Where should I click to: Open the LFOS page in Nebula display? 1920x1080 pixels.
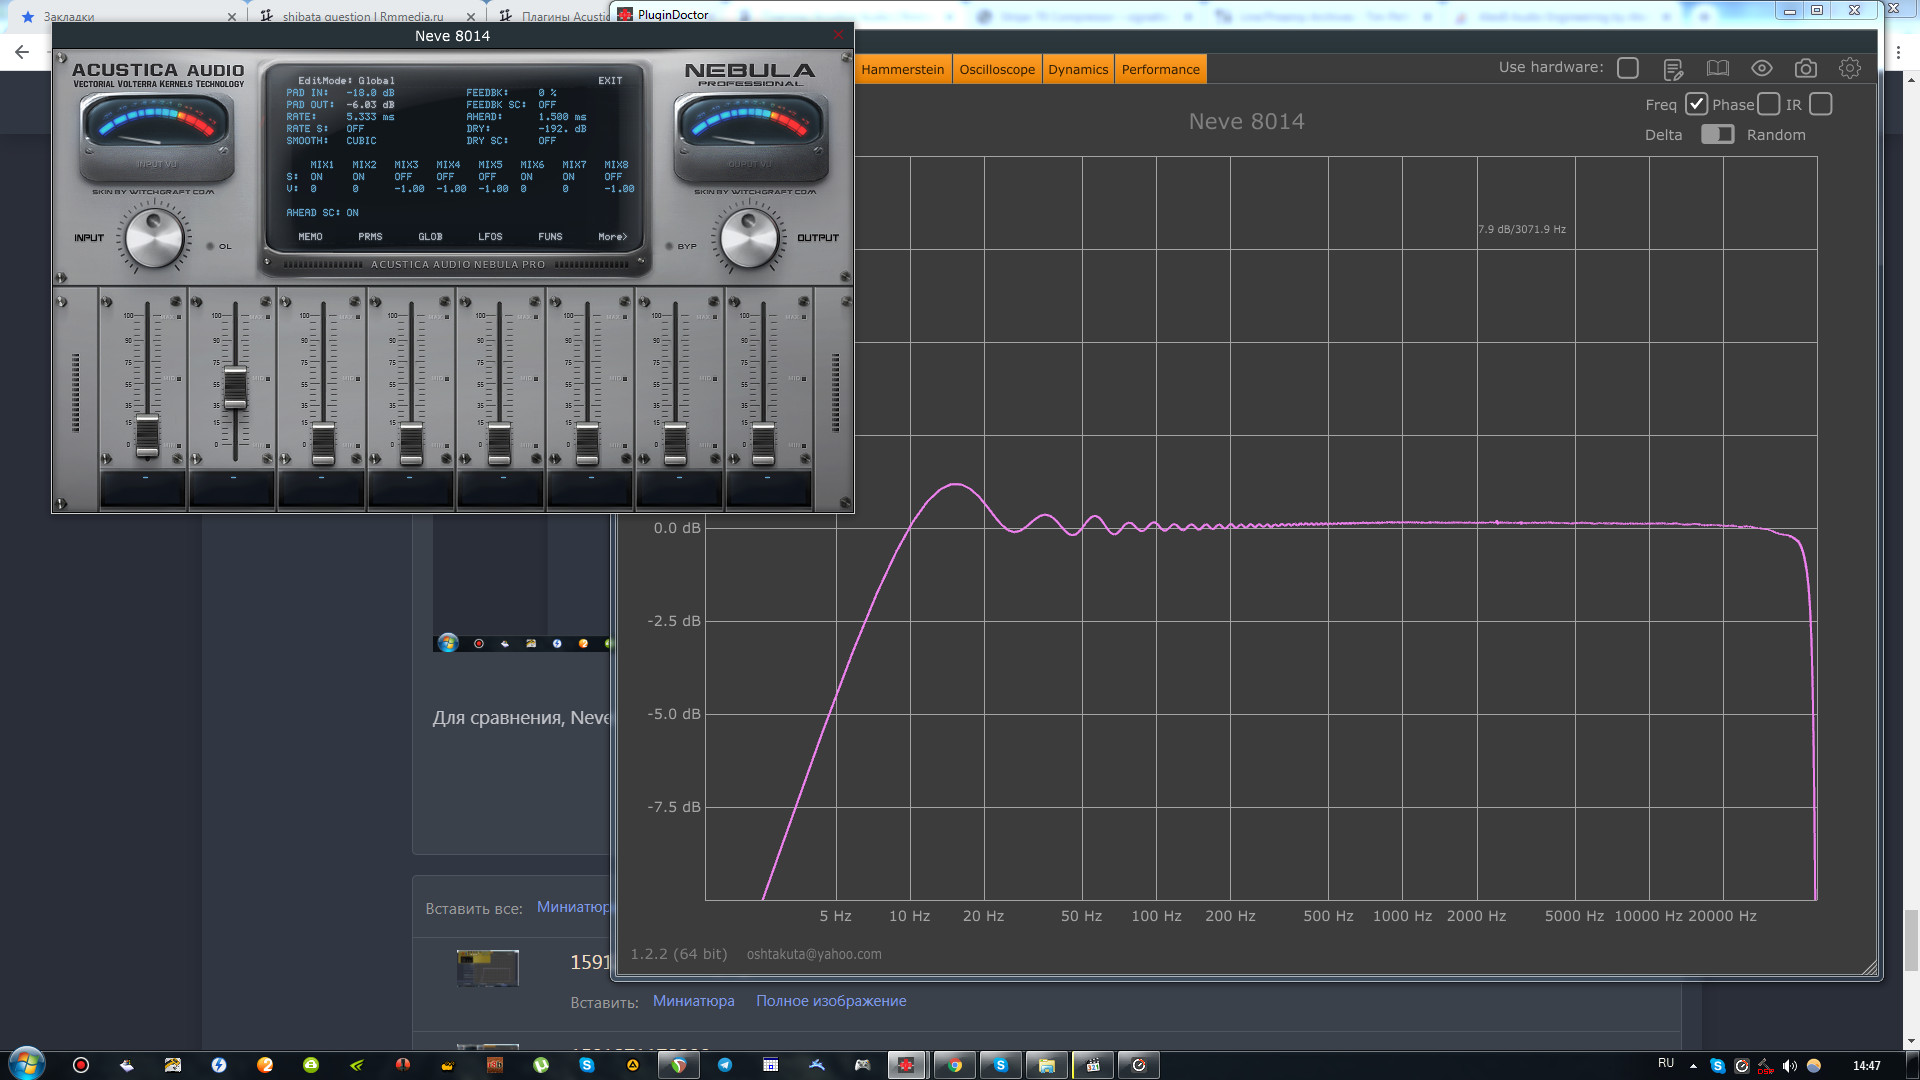490,237
